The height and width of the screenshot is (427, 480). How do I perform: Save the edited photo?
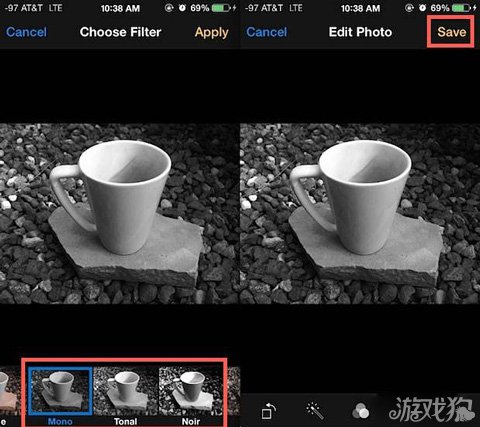451,32
